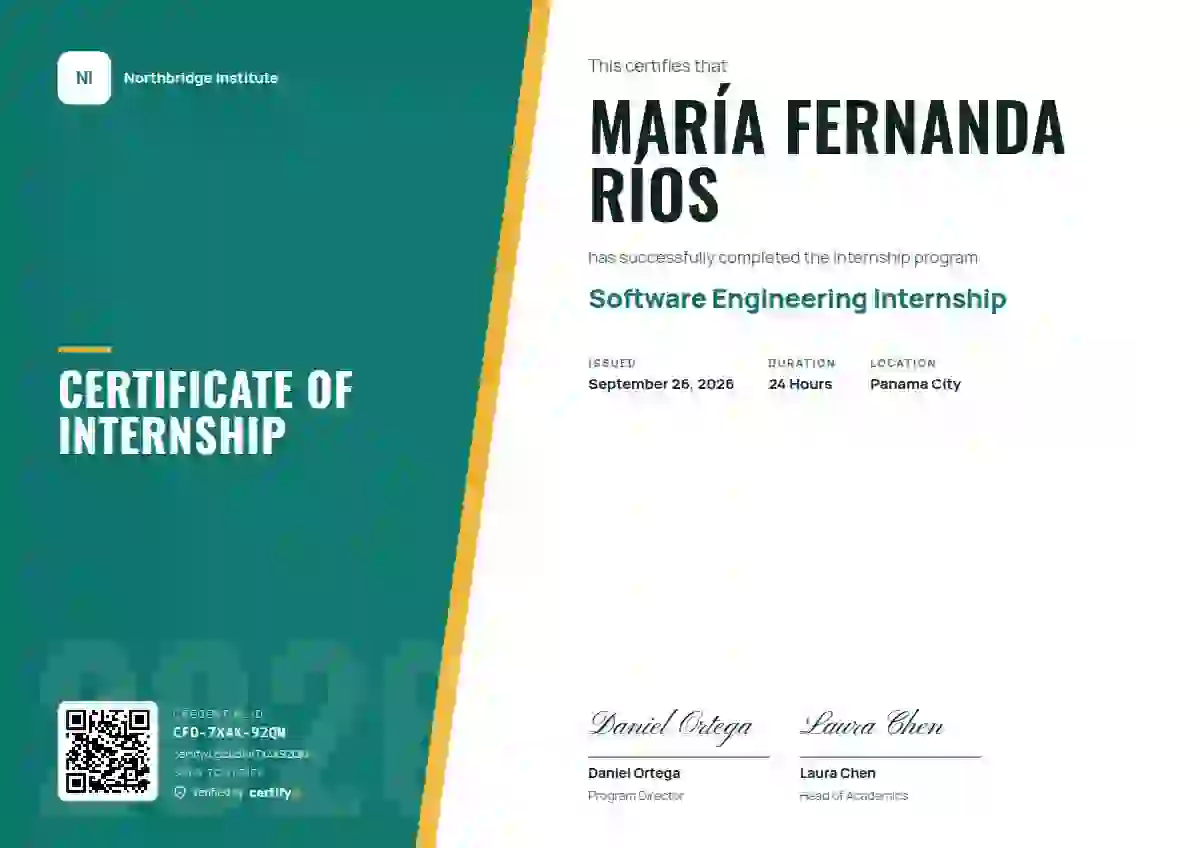Click the LOCATION label
The image size is (1200, 848).
(x=903, y=363)
